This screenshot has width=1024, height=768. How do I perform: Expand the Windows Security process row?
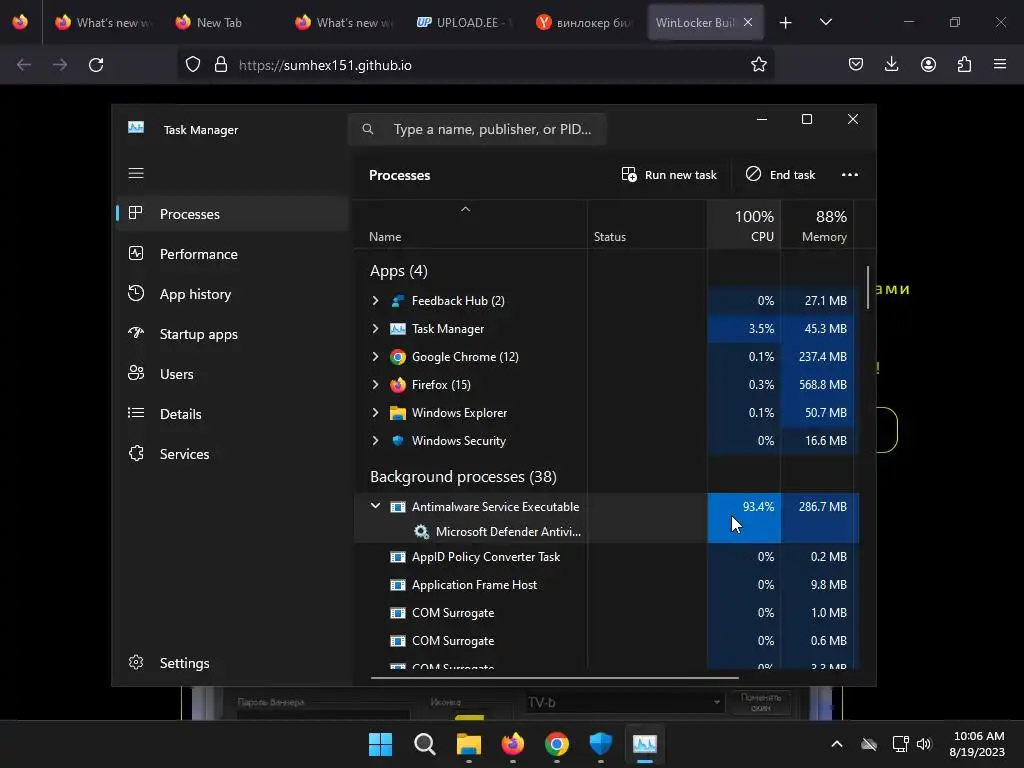[376, 441]
